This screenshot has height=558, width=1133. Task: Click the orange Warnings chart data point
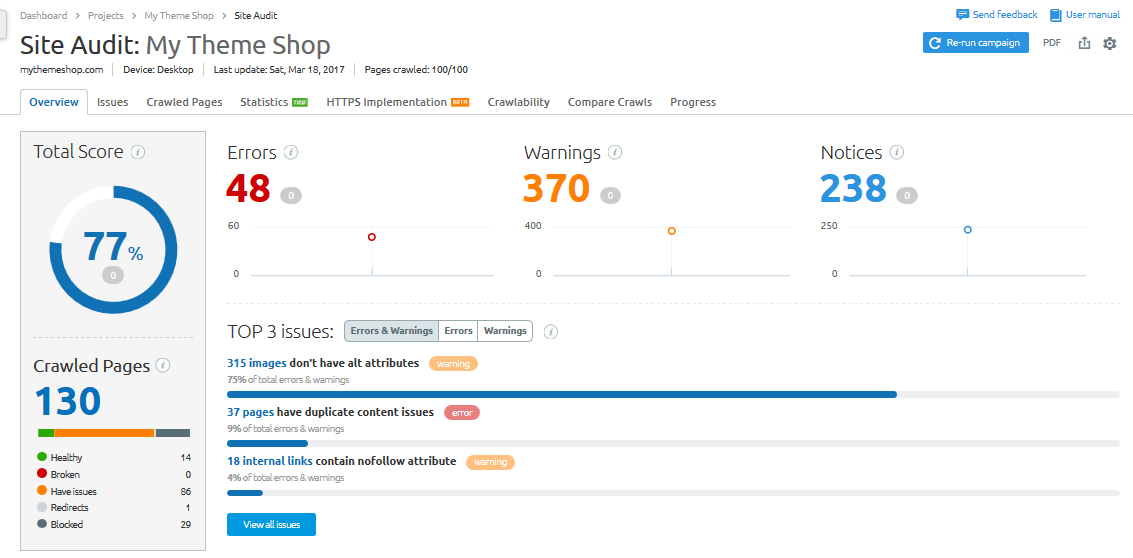672,231
